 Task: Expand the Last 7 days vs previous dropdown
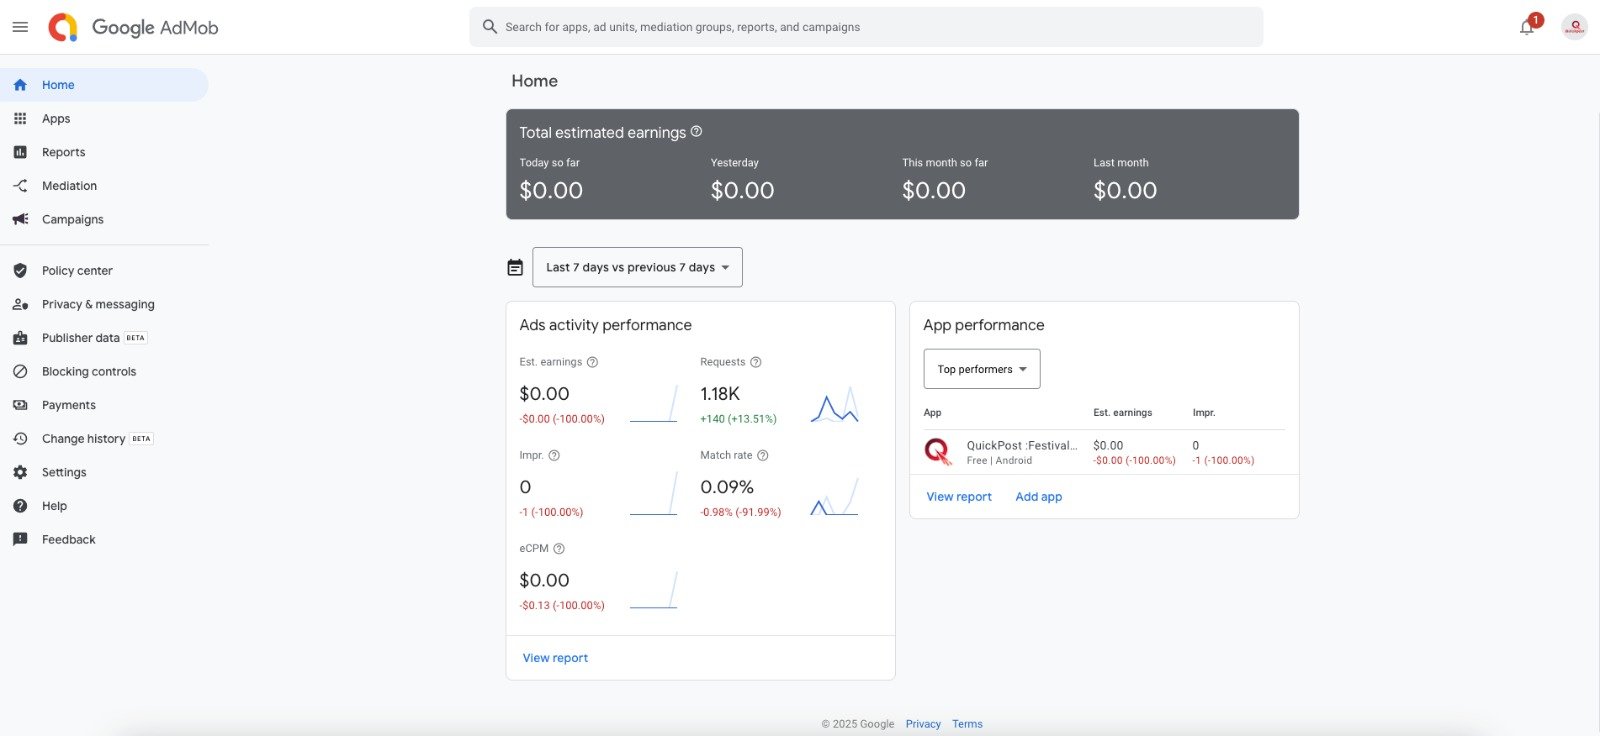637,267
